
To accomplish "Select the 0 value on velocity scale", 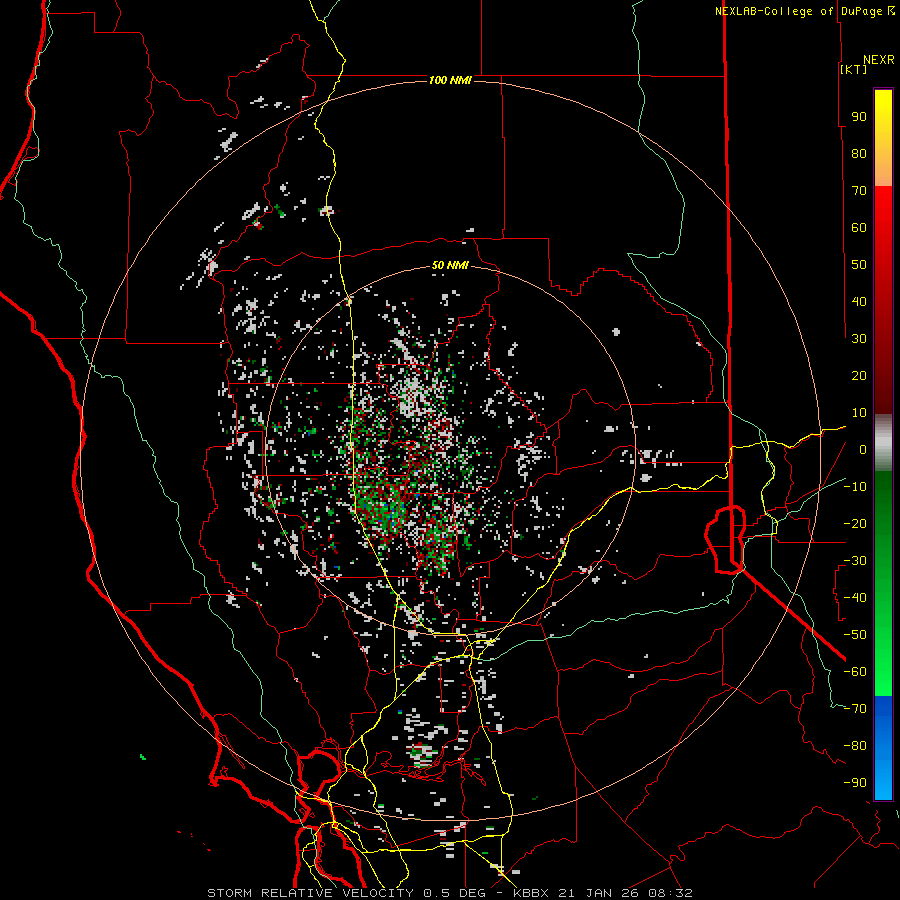I will coord(863,449).
